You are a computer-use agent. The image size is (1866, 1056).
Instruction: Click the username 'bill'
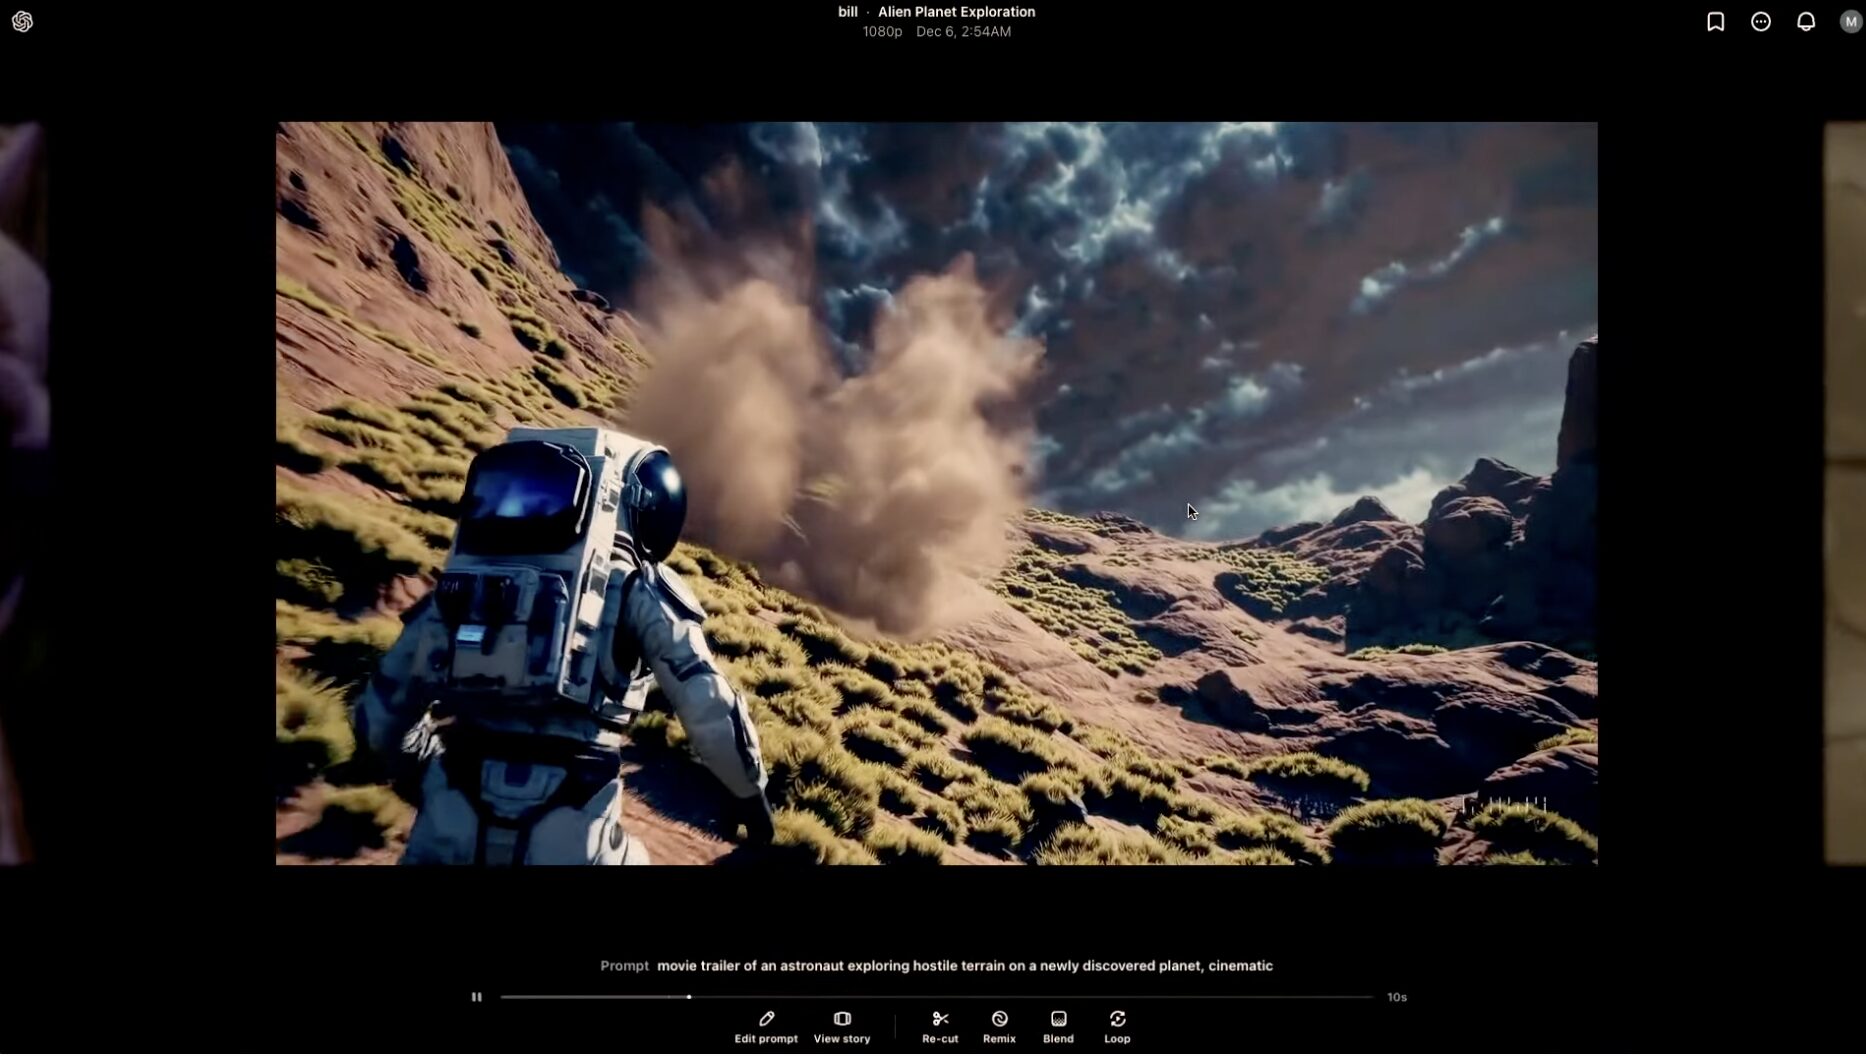tap(847, 12)
